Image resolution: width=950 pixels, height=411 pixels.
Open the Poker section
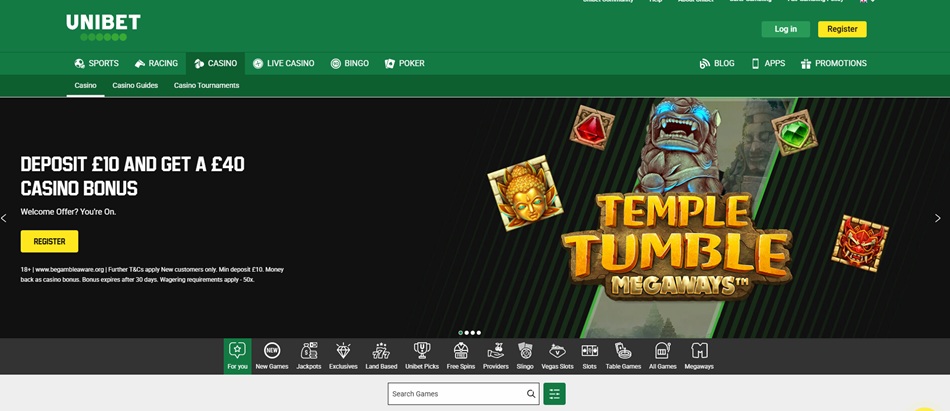pyautogui.click(x=405, y=63)
